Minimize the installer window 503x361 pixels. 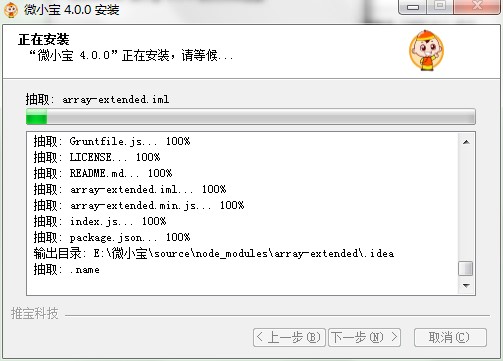(413, 7)
